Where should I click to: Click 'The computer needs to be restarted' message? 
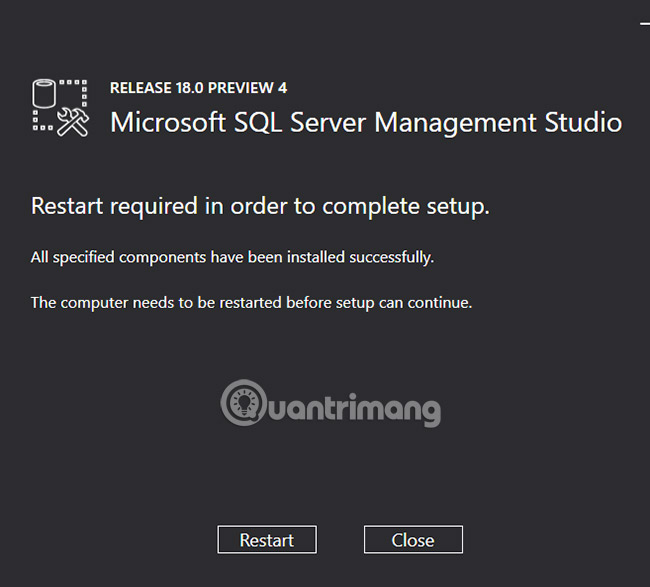251,303
